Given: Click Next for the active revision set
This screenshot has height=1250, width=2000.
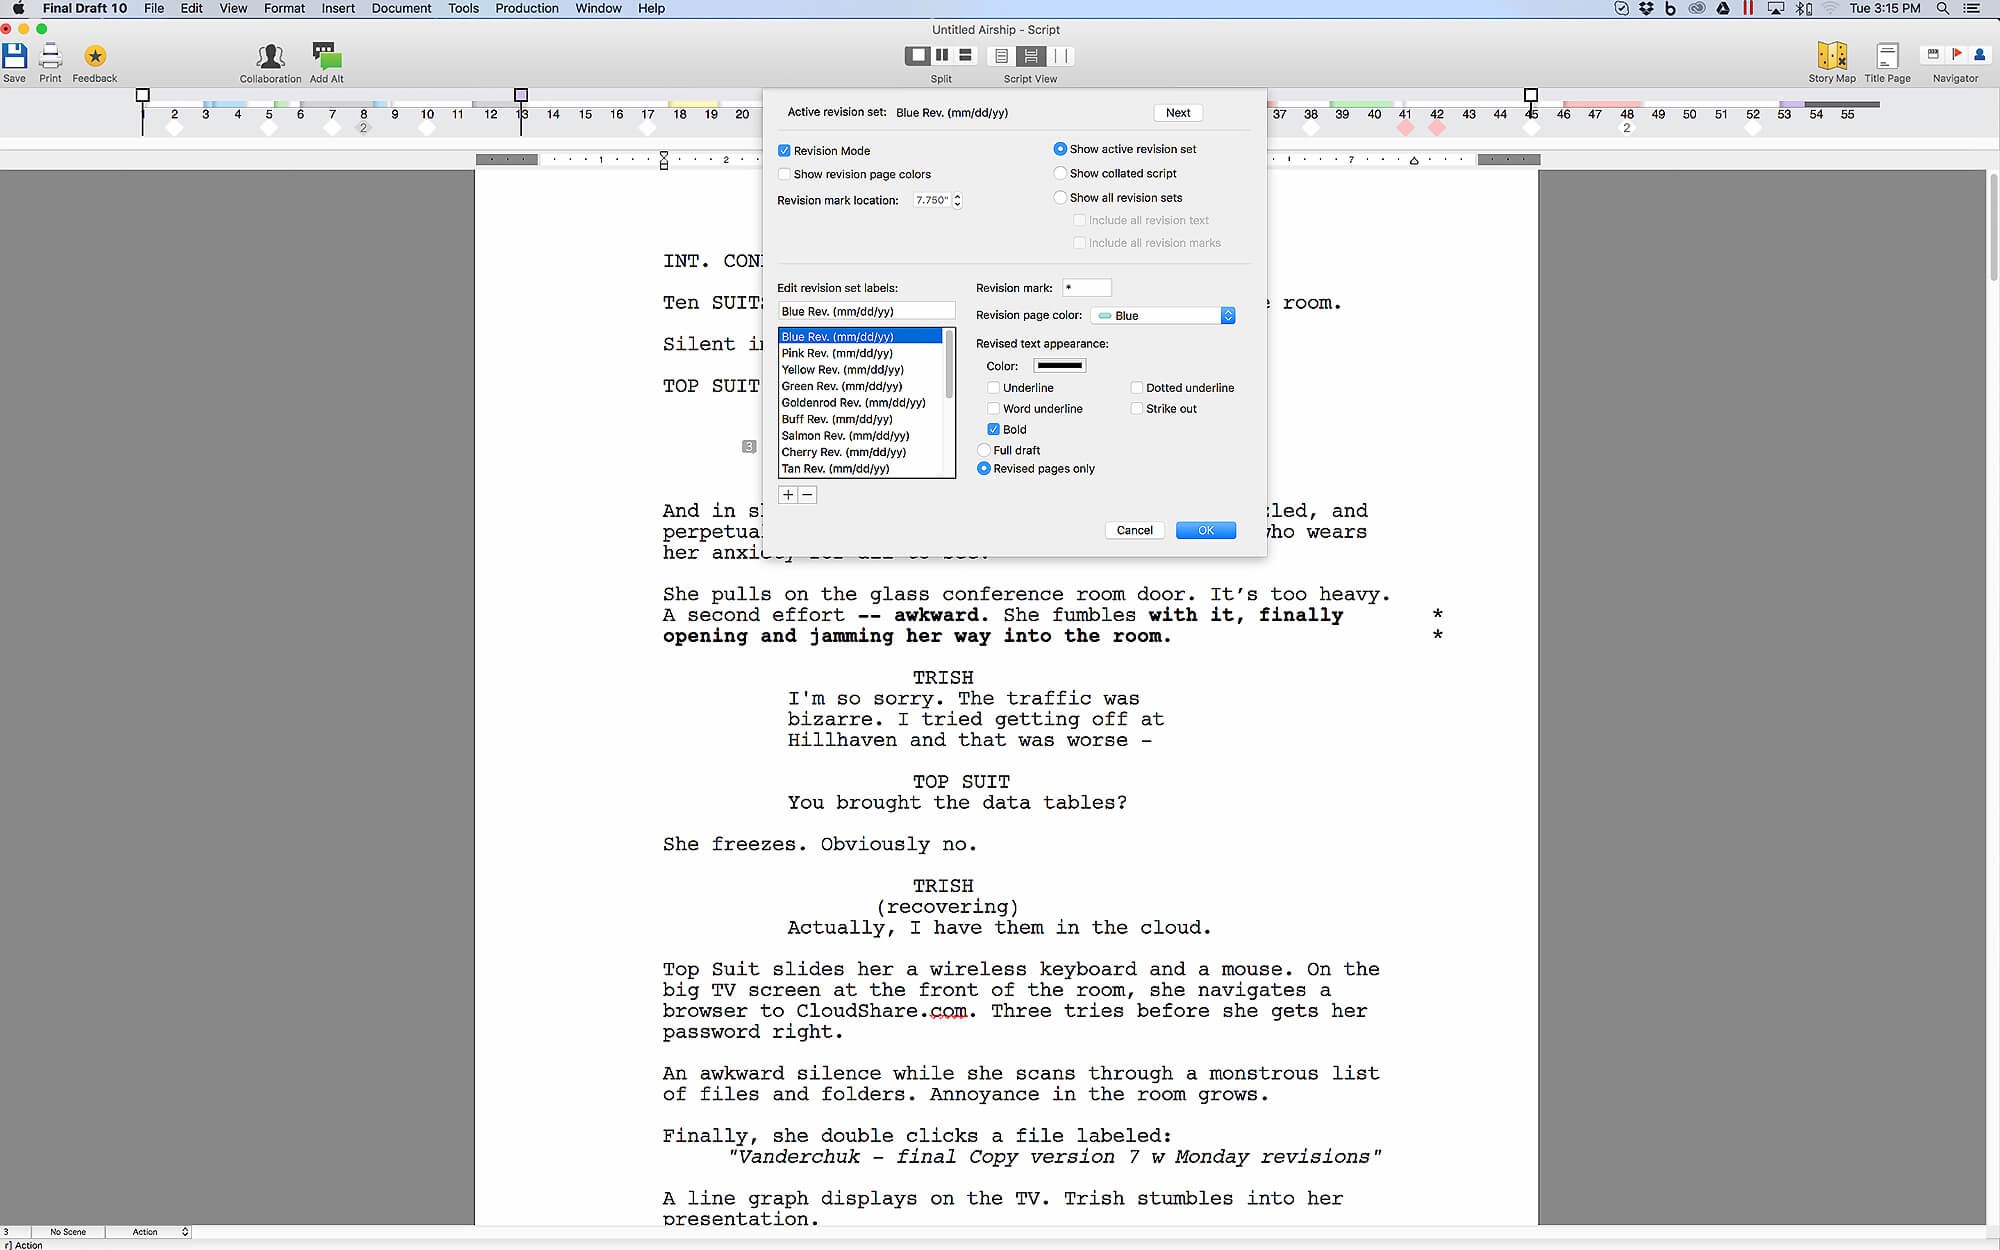Looking at the screenshot, I should tap(1177, 113).
